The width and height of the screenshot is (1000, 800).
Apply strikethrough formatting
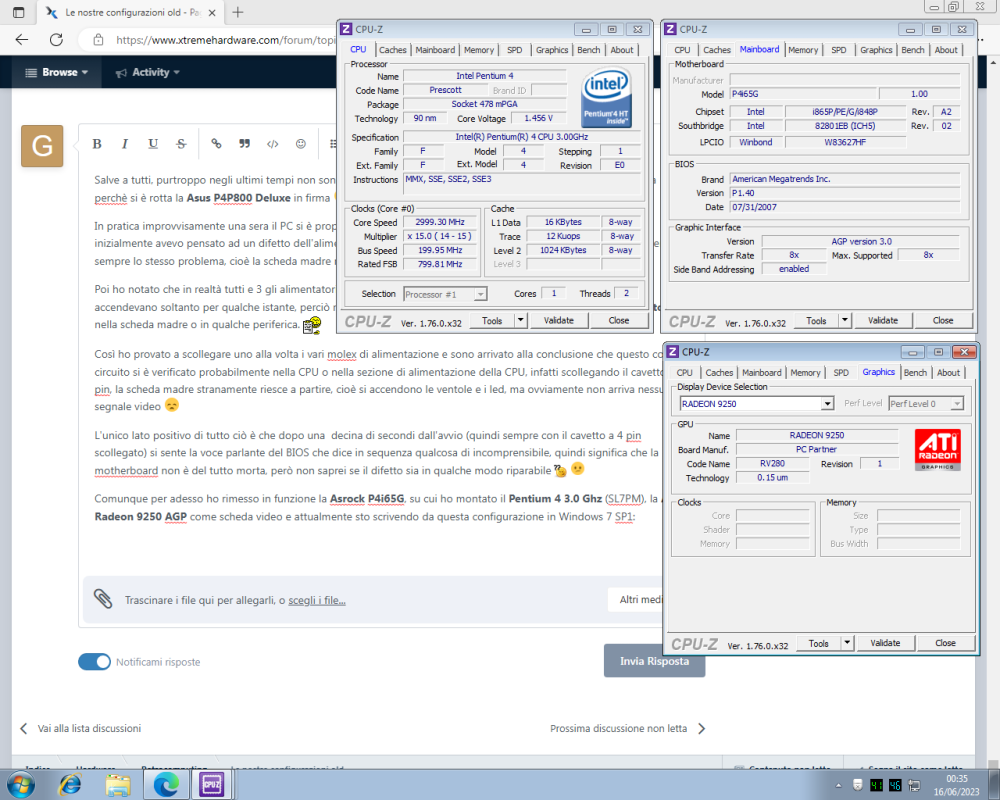(180, 144)
